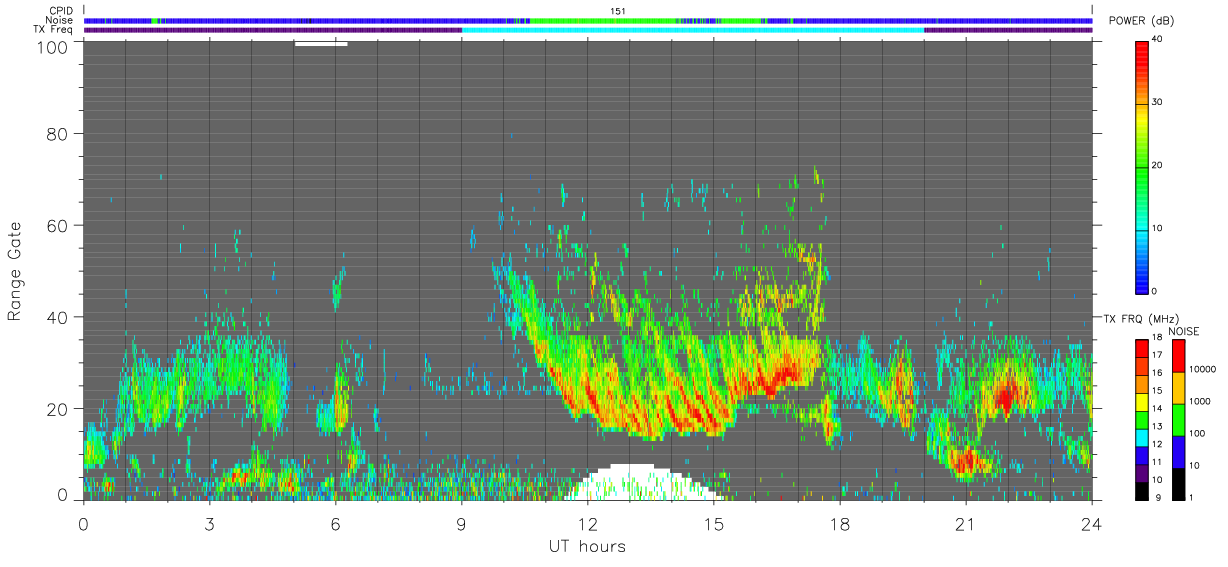Click the 0 tick under the UT hours axis

coord(83,525)
